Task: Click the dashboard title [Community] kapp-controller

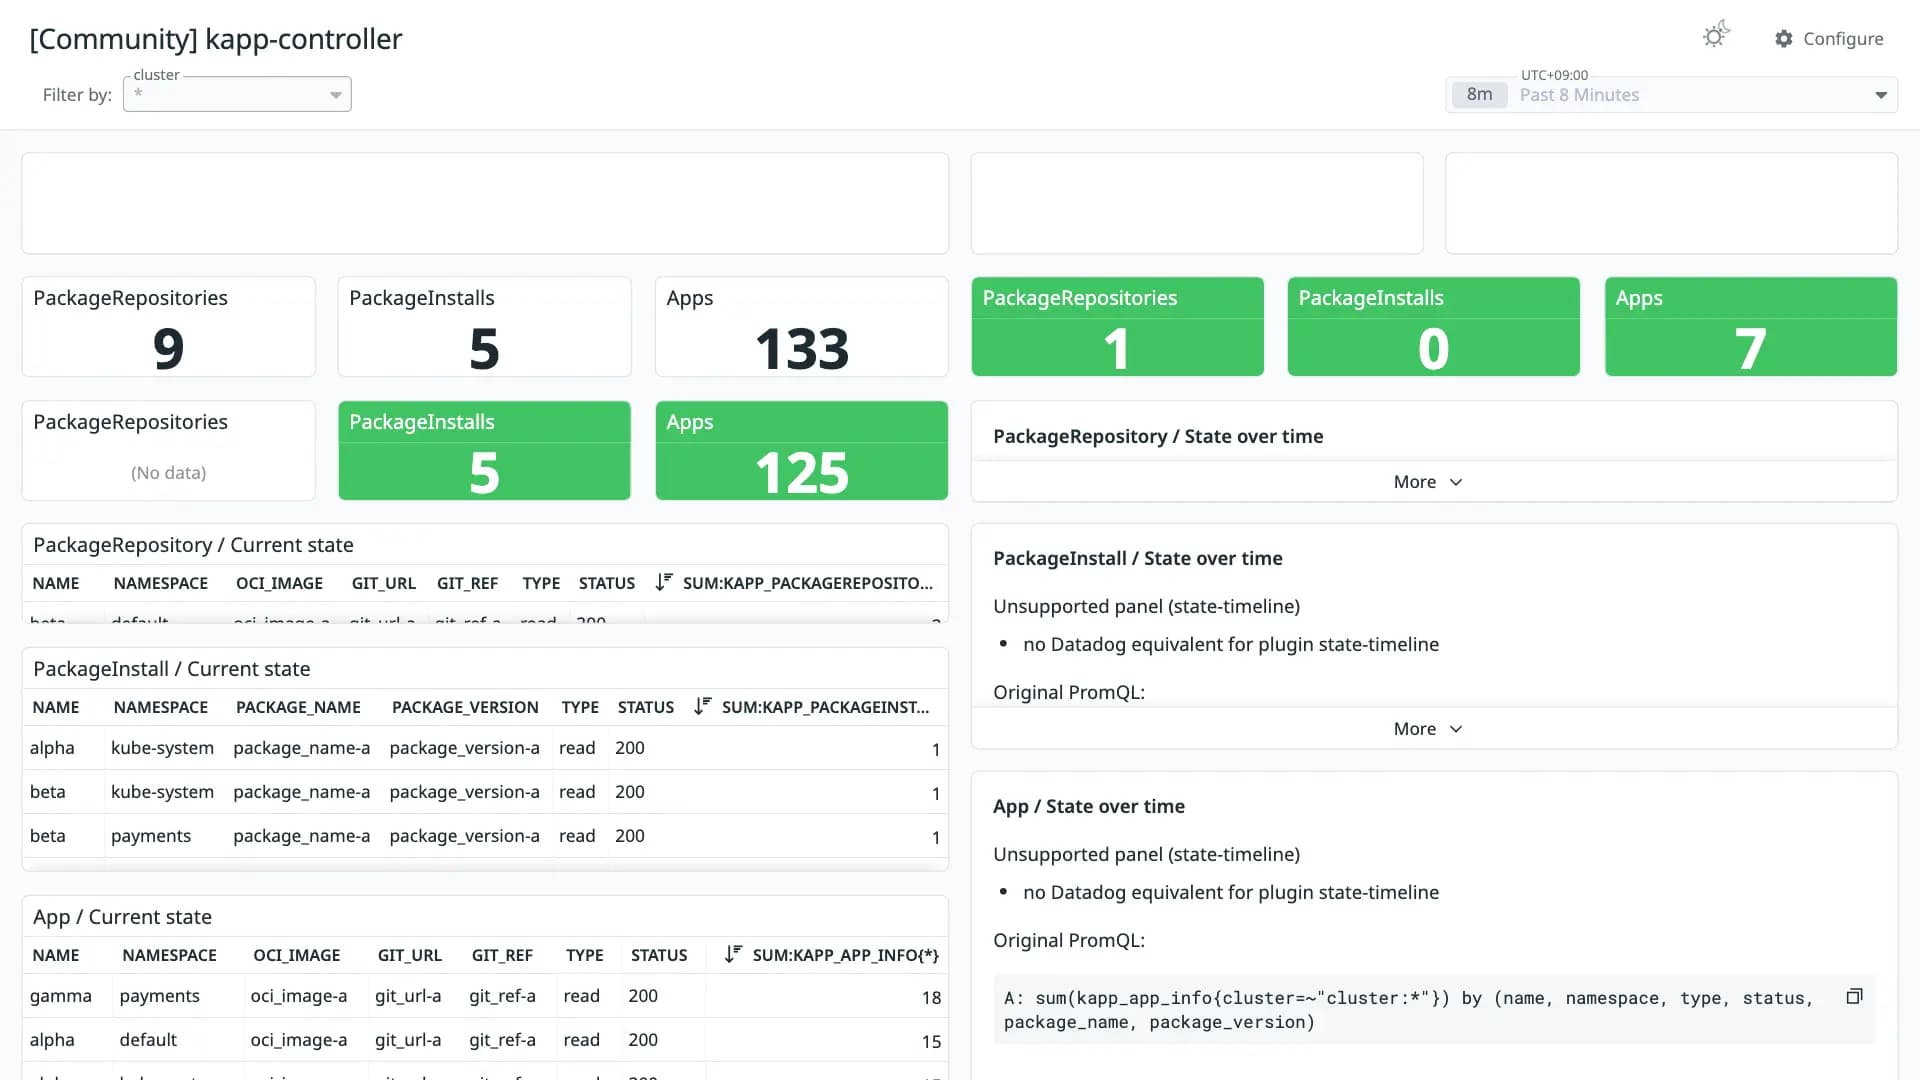Action: [216, 39]
